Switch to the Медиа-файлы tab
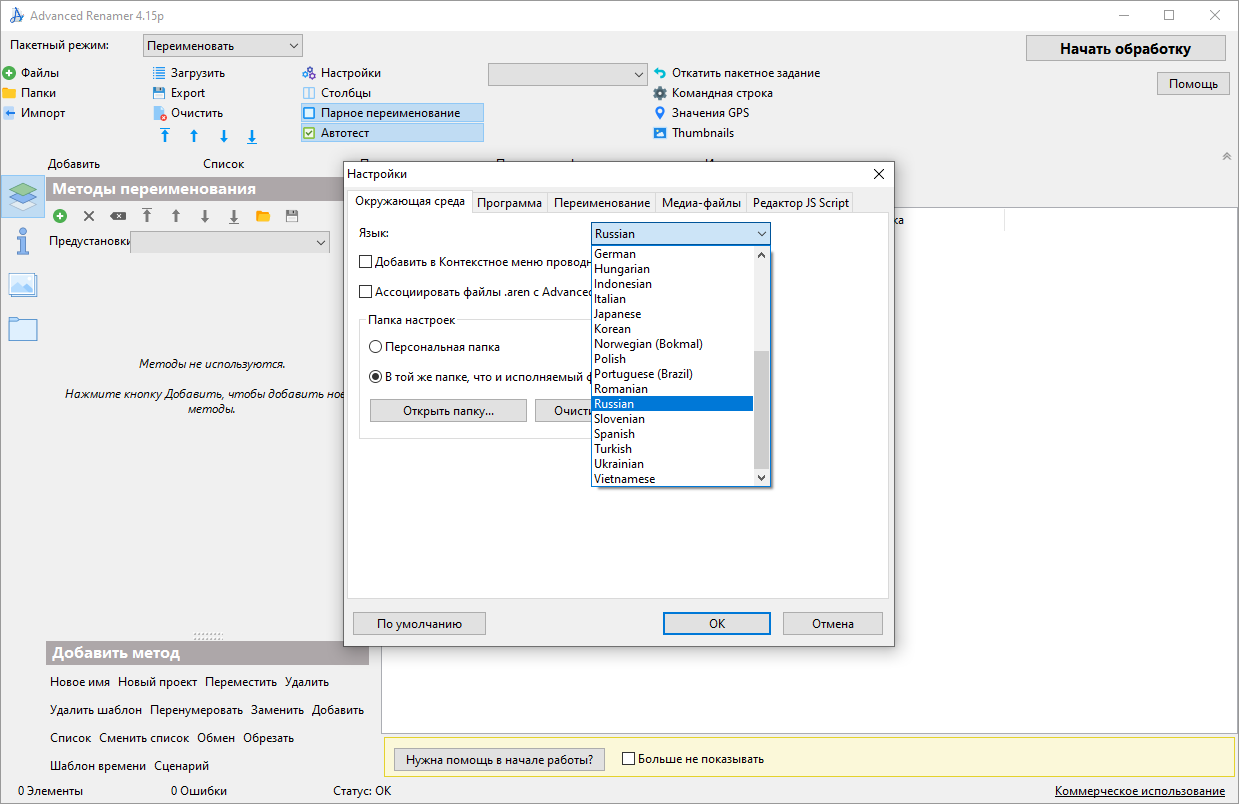 click(701, 202)
